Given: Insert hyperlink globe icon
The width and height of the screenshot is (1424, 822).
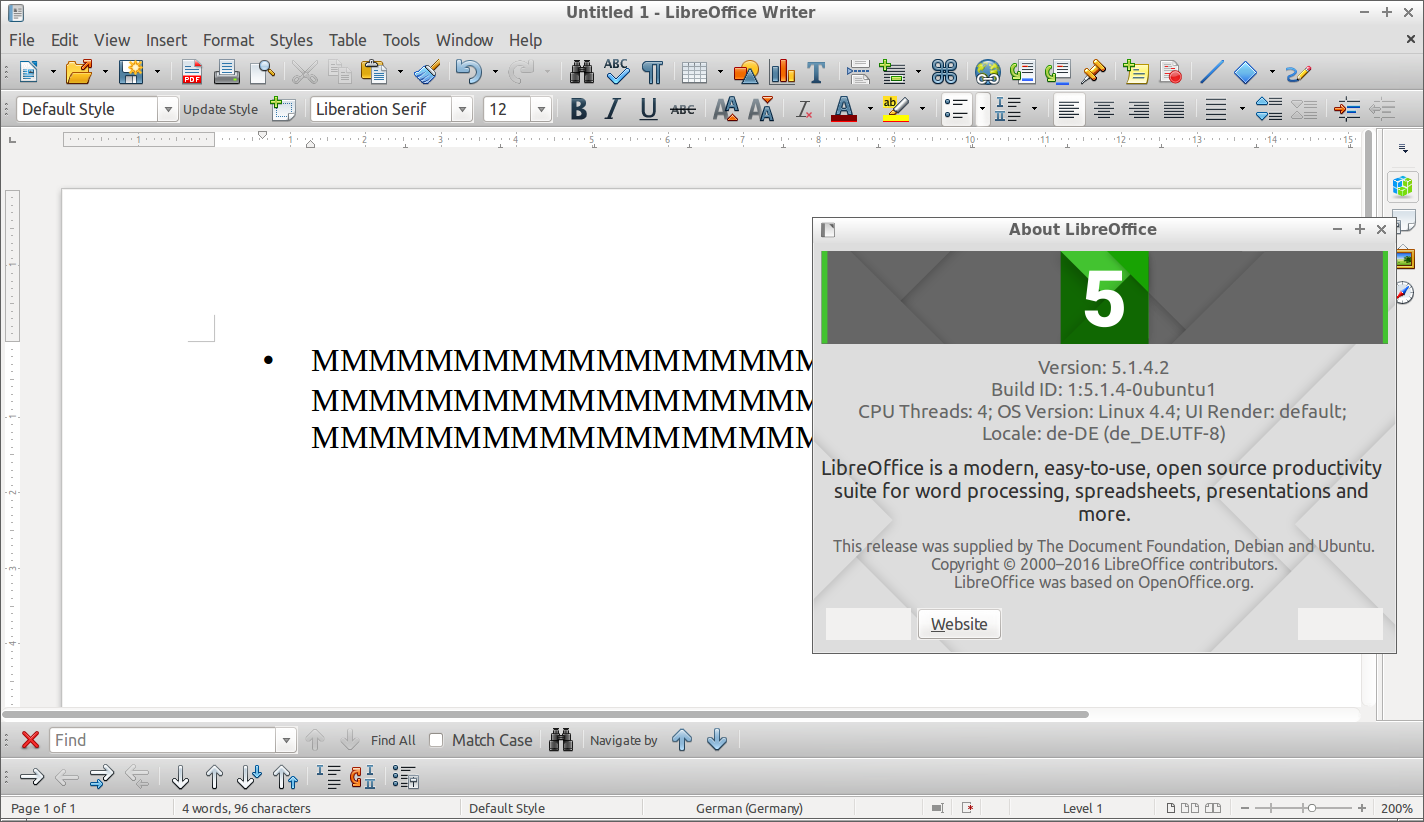Looking at the screenshot, I should point(988,72).
